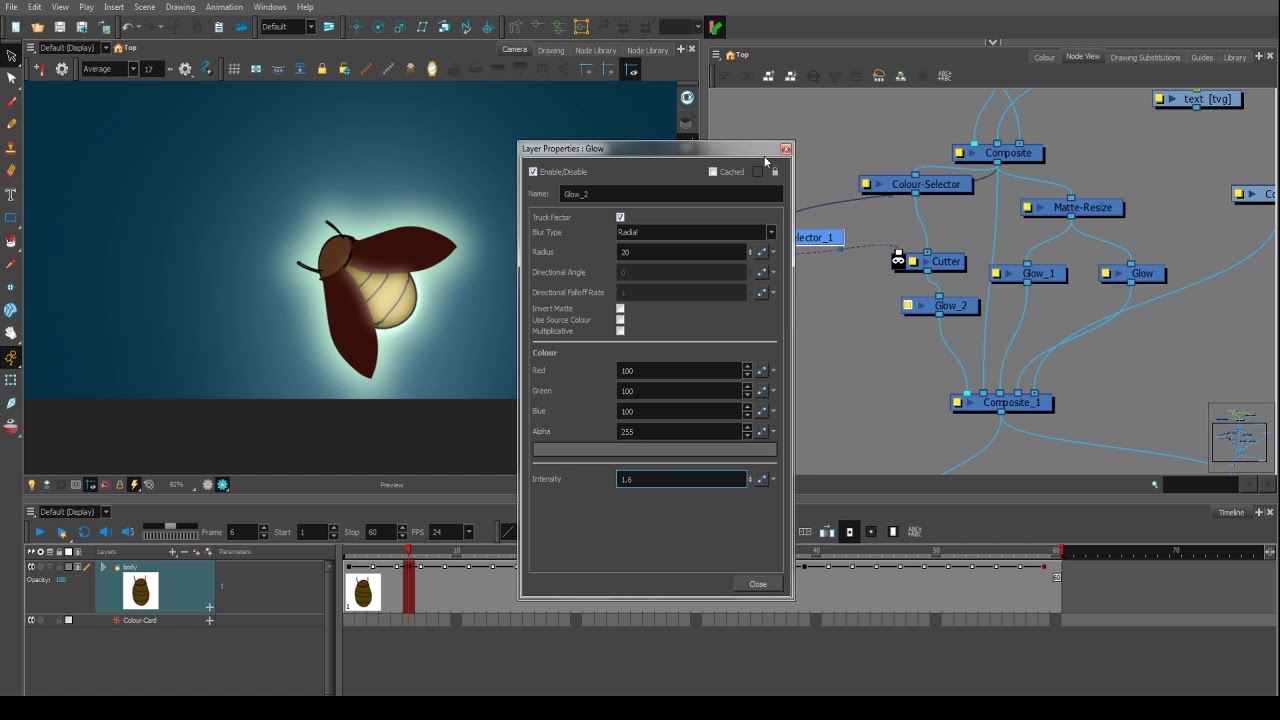Open the FPS 24 dropdown arrow
Viewport: 1280px width, 720px height.
click(468, 532)
